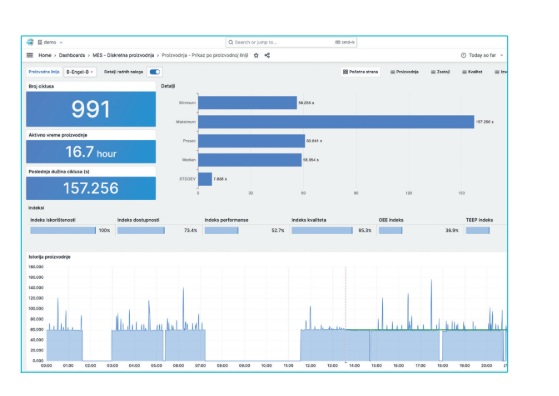Click the OEE indeks gauge bar
The height and width of the screenshot is (396, 559).
(390, 231)
